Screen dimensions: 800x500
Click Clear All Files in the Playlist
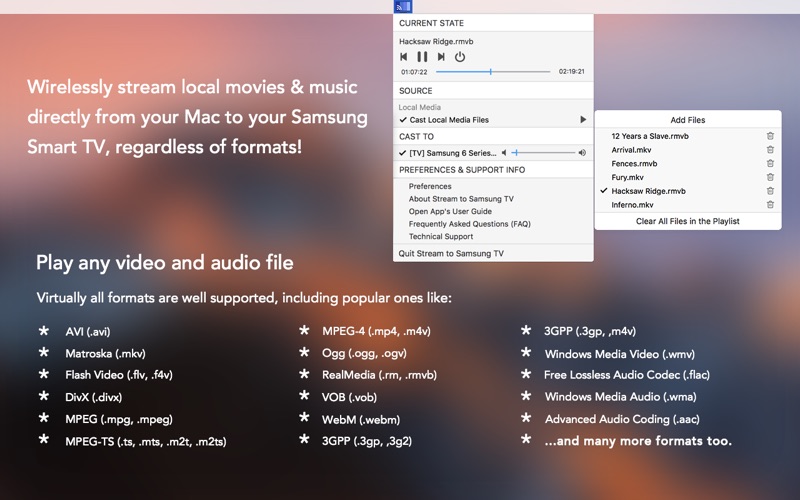tap(688, 221)
